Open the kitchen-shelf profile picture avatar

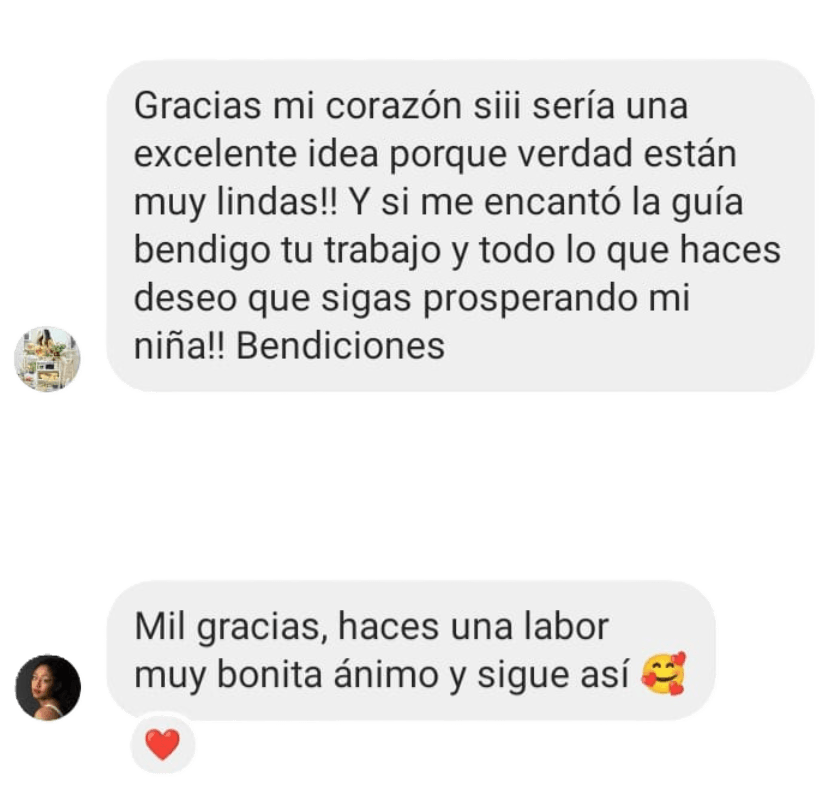pyautogui.click(x=48, y=359)
